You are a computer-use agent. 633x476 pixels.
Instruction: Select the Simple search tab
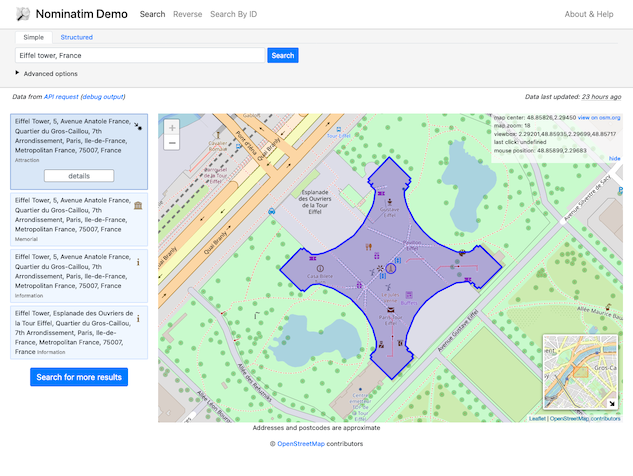(34, 37)
